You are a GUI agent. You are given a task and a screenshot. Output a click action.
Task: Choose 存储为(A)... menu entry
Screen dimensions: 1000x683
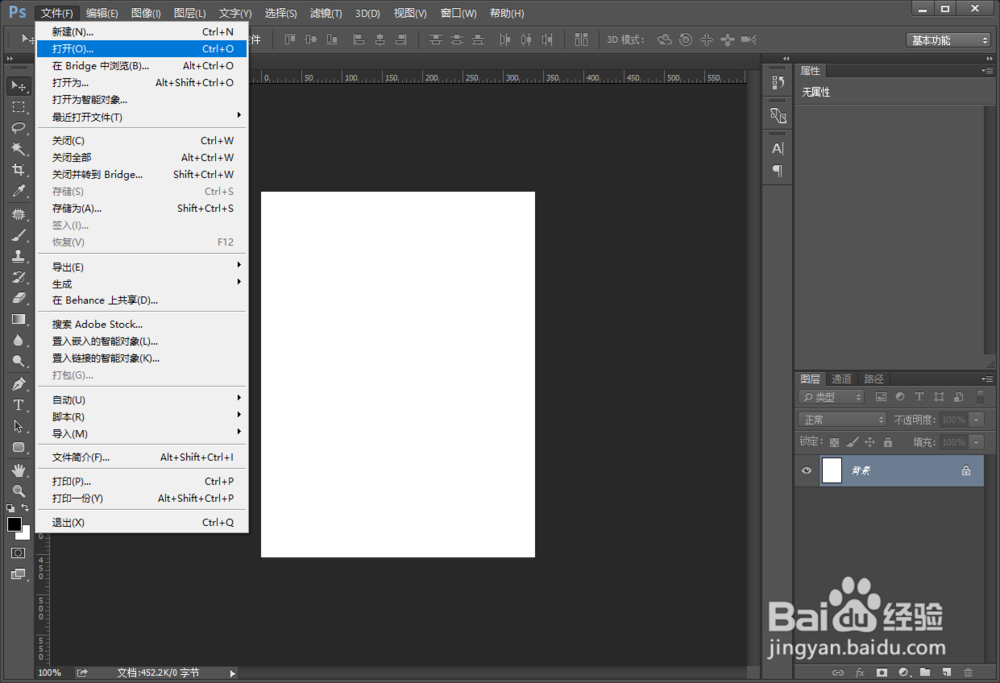(x=142, y=208)
